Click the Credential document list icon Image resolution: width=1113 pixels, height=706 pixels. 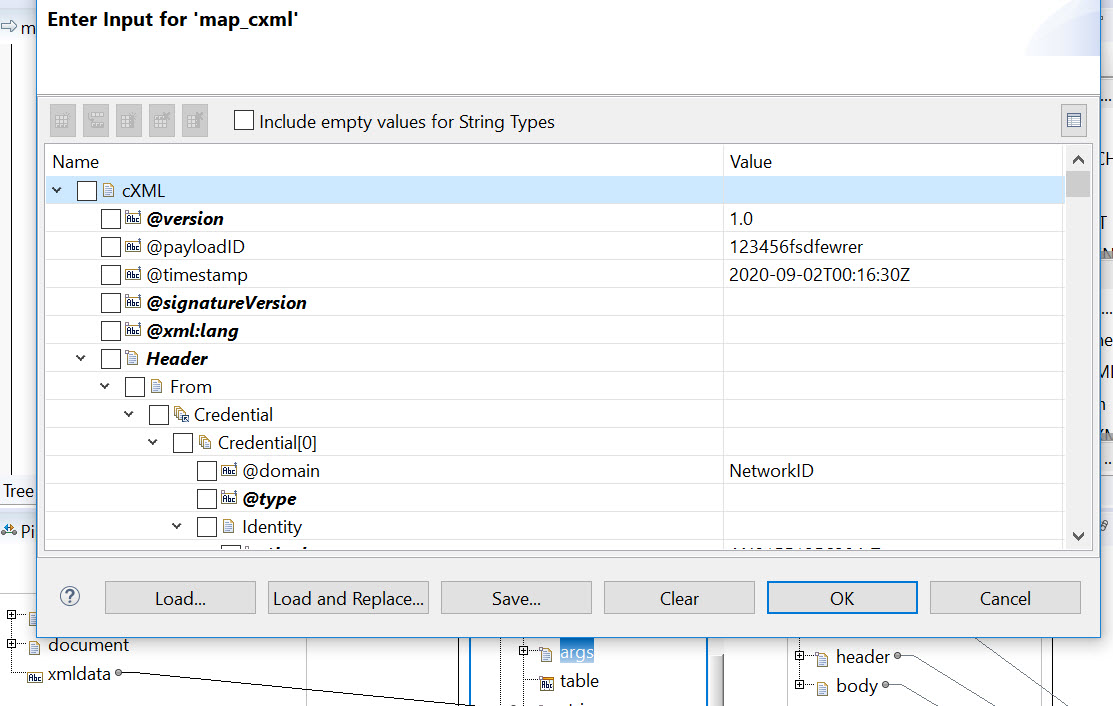pyautogui.click(x=182, y=414)
